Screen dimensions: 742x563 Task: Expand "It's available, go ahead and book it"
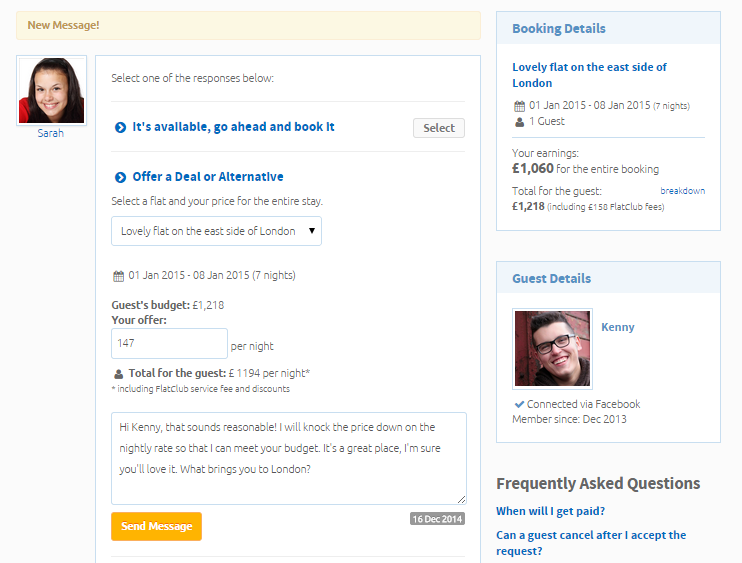click(x=233, y=127)
